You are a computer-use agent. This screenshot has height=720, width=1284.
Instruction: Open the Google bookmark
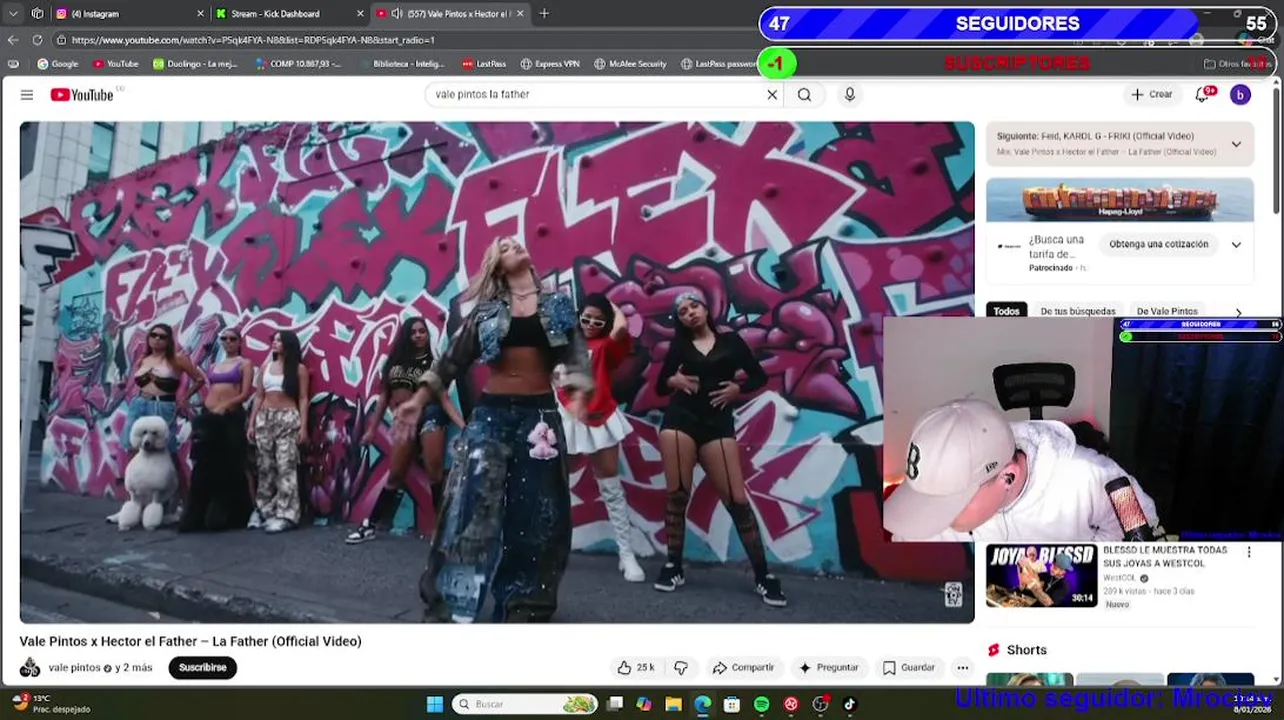click(58, 64)
